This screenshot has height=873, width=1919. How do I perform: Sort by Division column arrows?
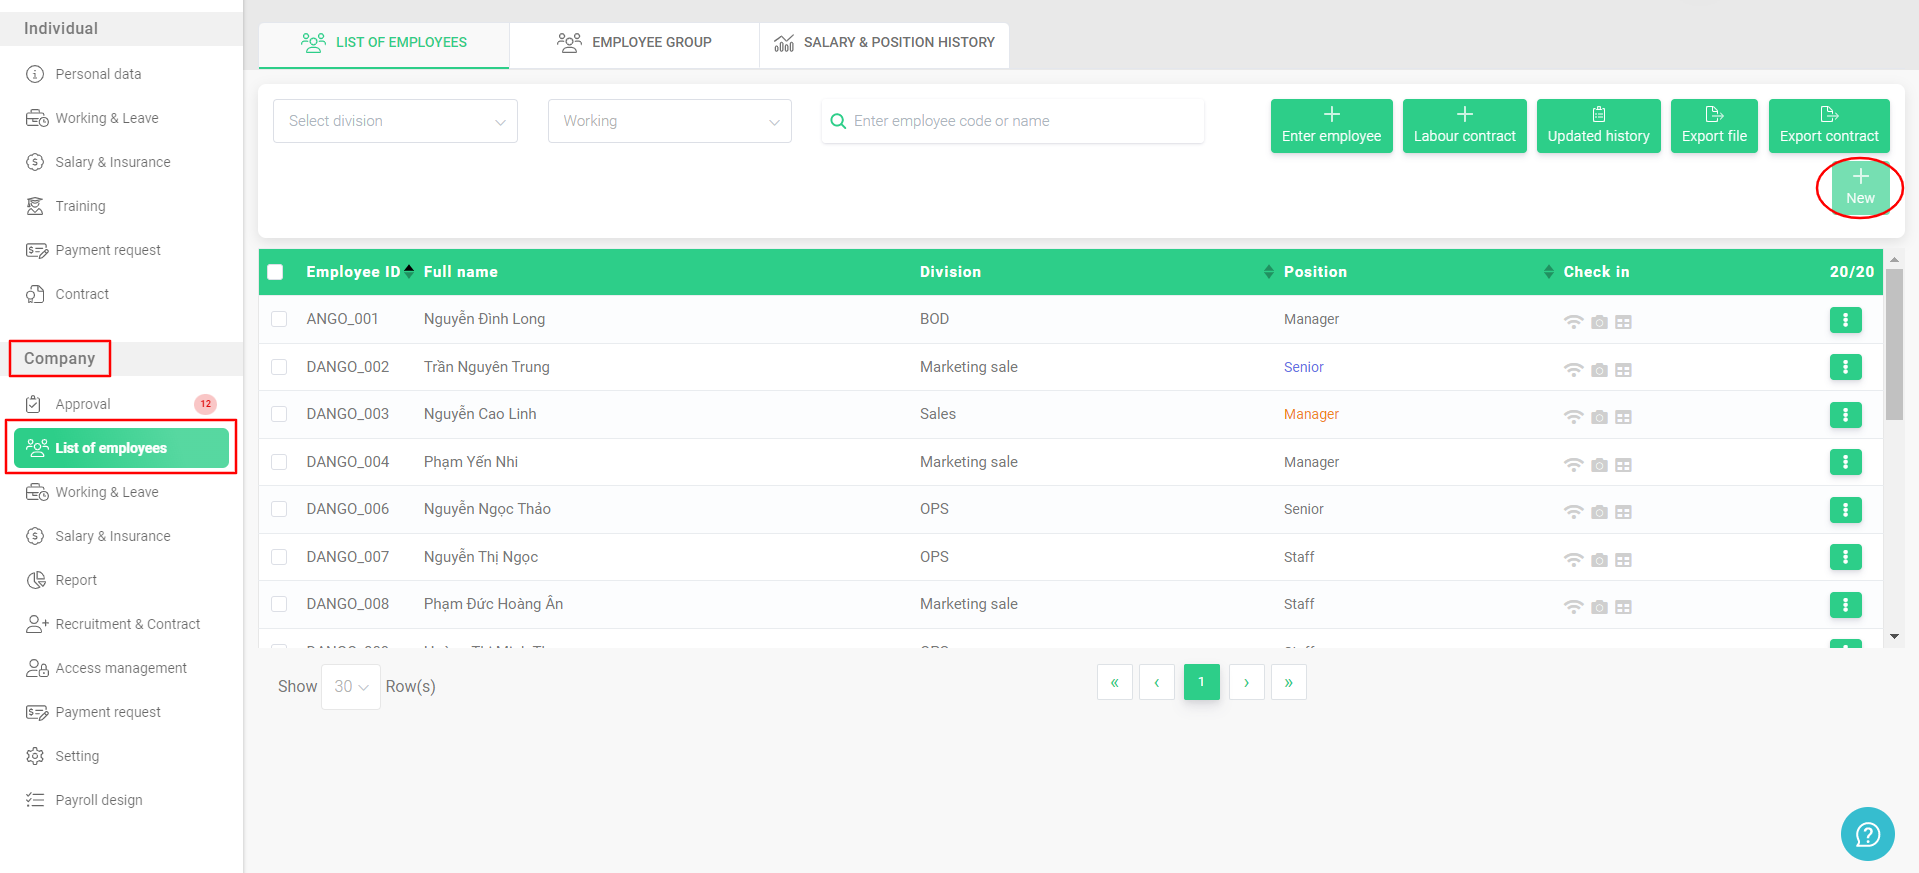(1269, 272)
